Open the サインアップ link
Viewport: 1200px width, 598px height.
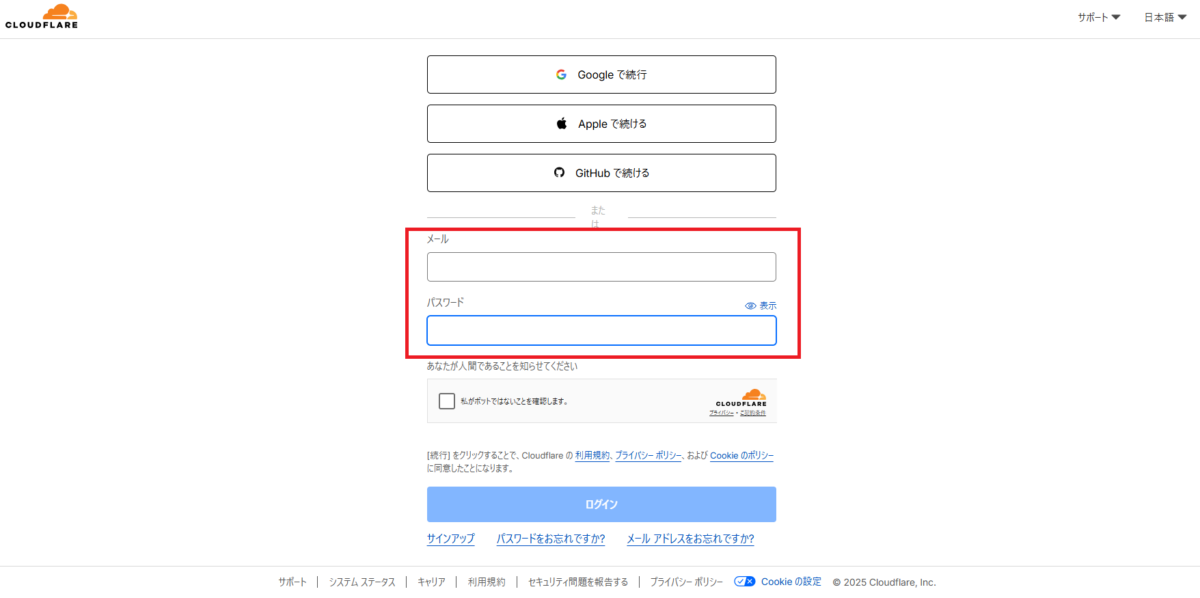(x=450, y=539)
